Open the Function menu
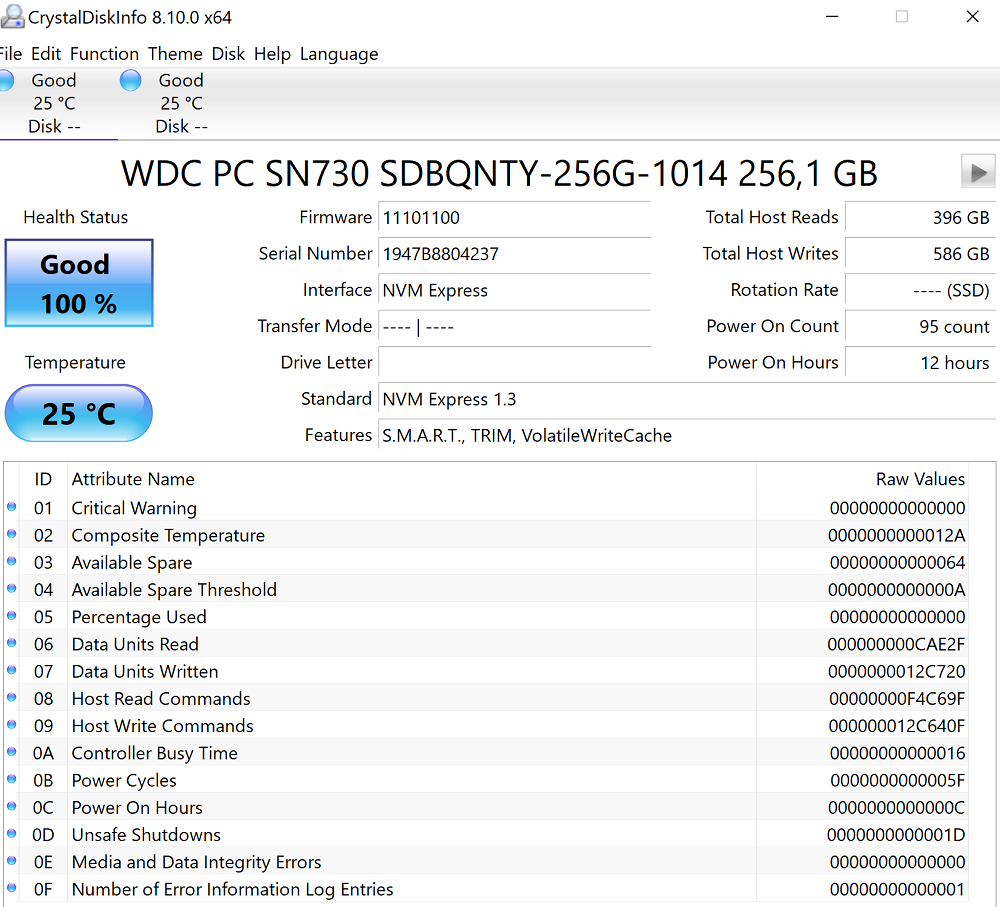The image size is (1000, 907). tap(104, 54)
